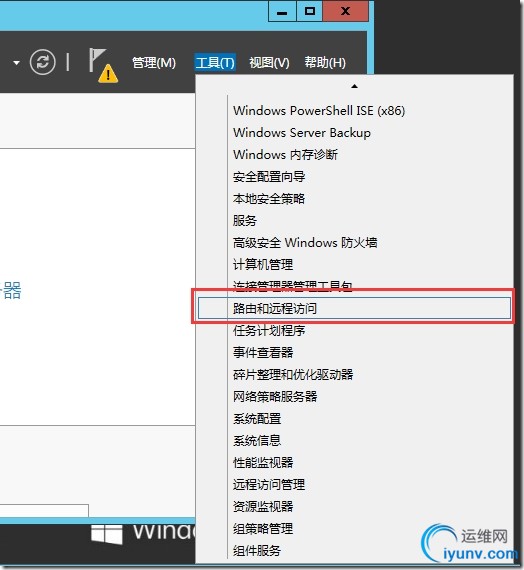
Task: Select 路由和远程访问 menu entry
Action: tap(354, 308)
